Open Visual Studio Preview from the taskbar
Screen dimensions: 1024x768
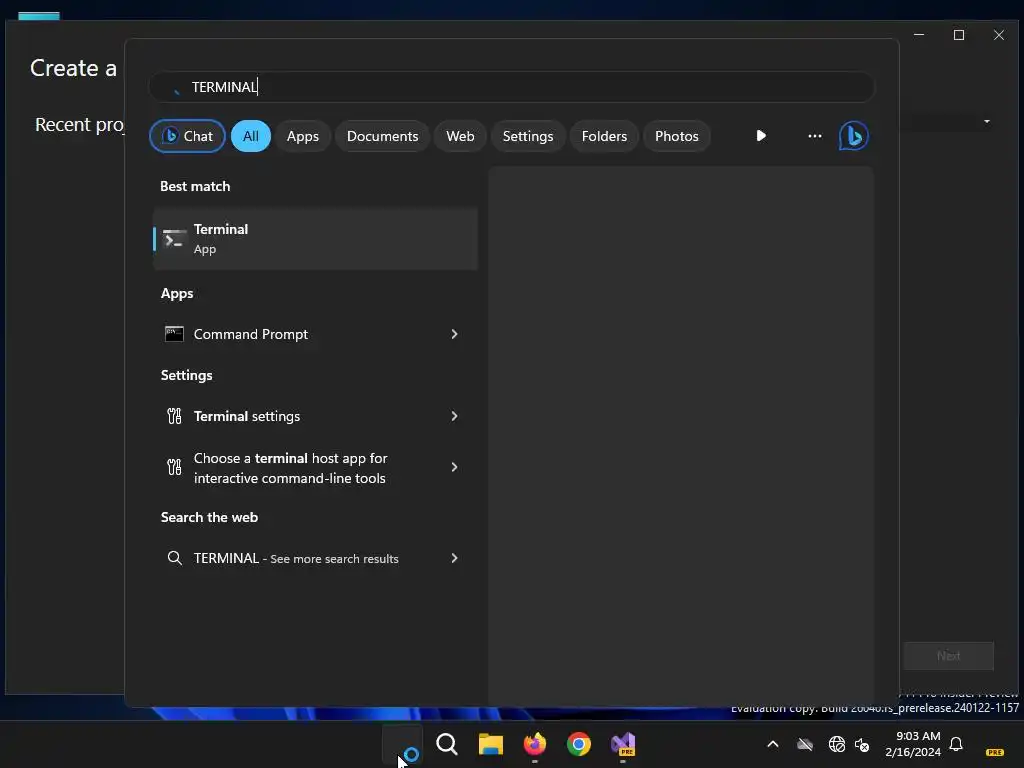point(623,744)
